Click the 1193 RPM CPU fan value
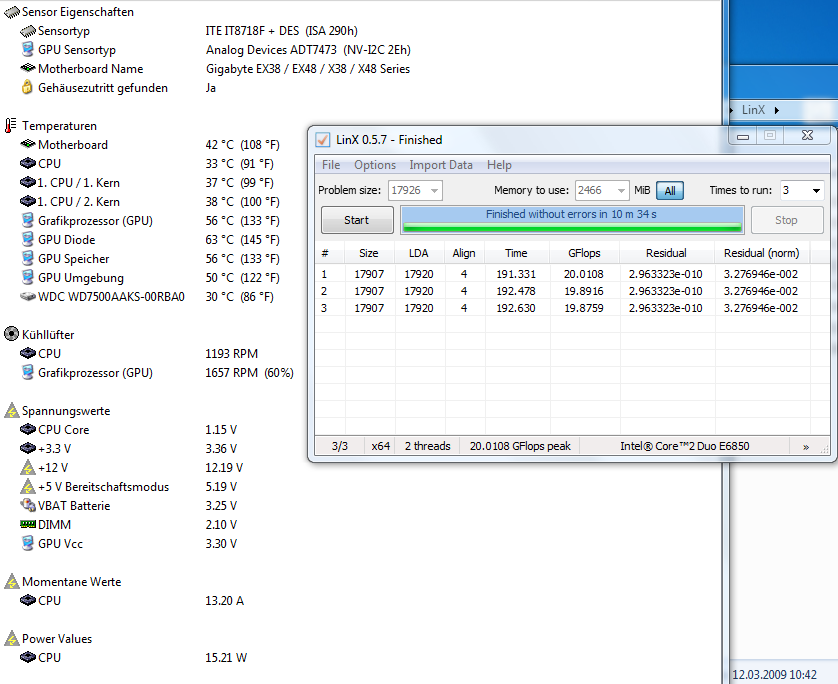The width and height of the screenshot is (838, 684). point(231,354)
